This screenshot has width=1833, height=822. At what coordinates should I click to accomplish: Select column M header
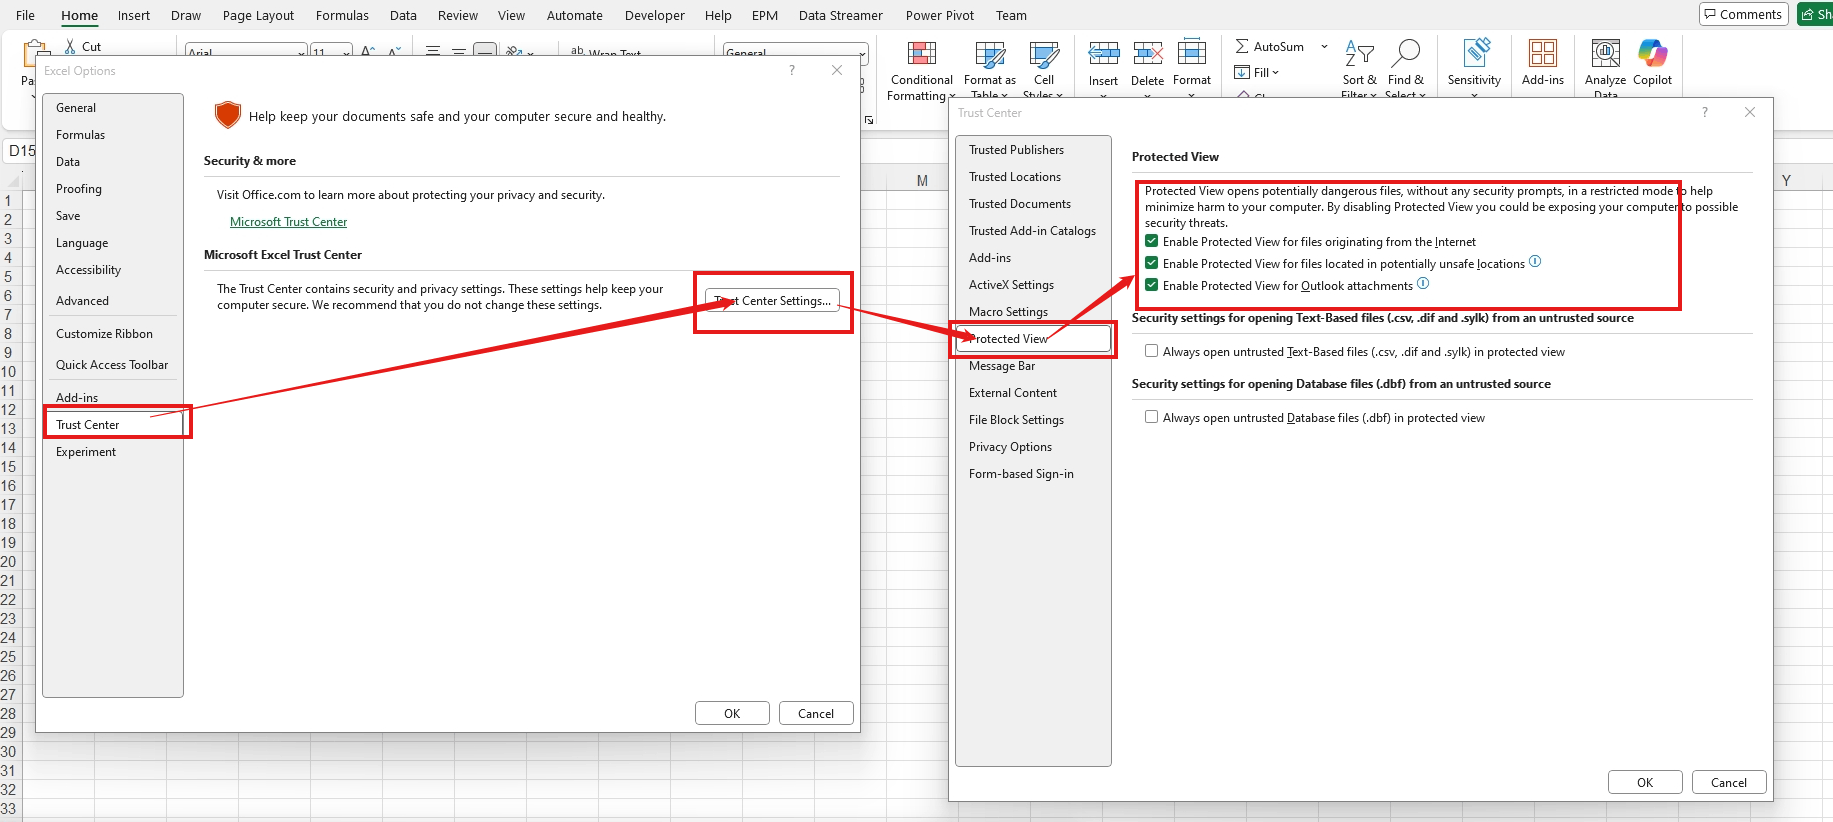(x=922, y=180)
